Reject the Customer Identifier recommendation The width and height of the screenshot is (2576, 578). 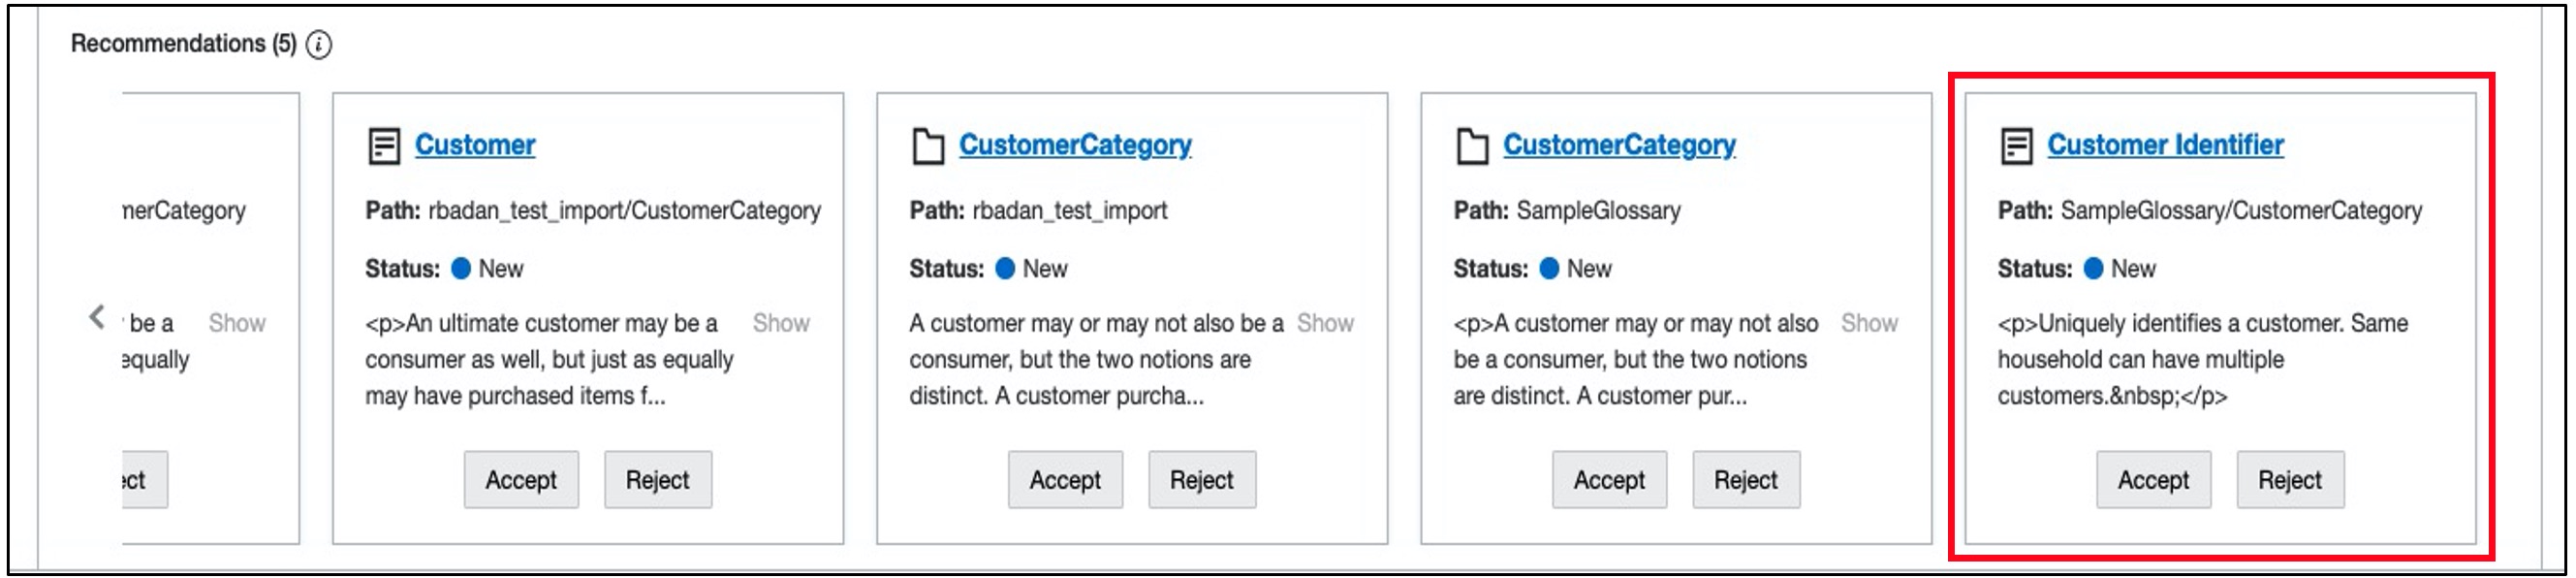click(x=2289, y=480)
